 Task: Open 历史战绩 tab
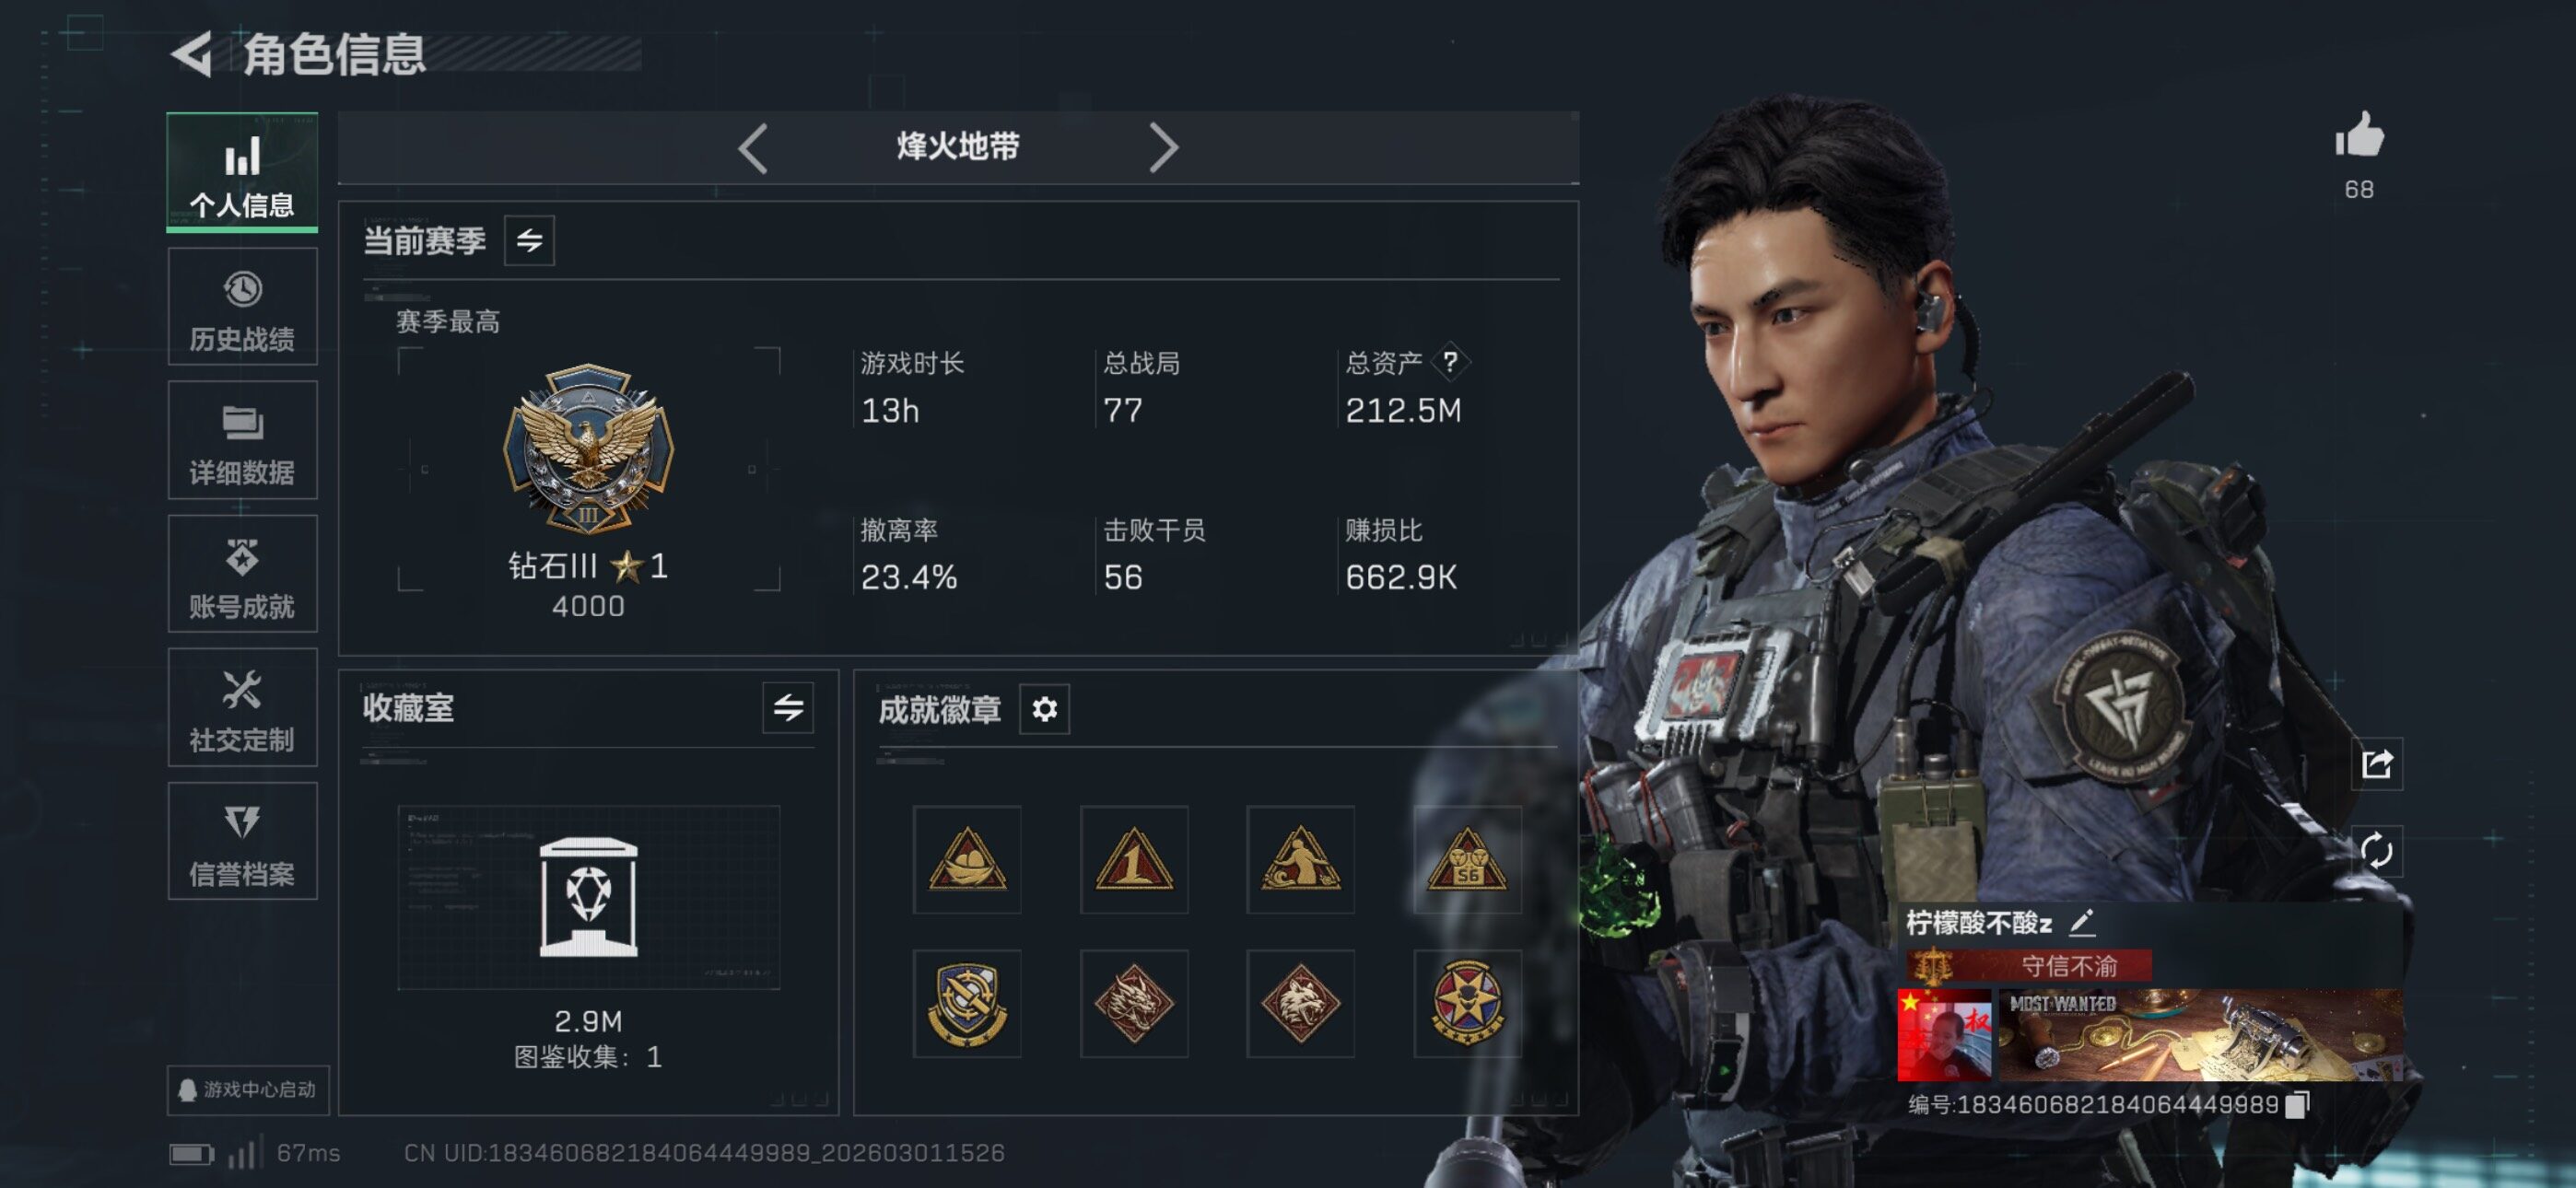coord(243,307)
